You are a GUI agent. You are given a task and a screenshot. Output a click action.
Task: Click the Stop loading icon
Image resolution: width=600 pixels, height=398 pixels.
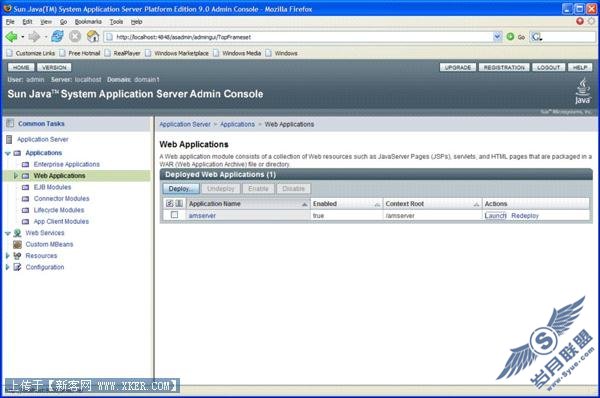[x=75, y=37]
